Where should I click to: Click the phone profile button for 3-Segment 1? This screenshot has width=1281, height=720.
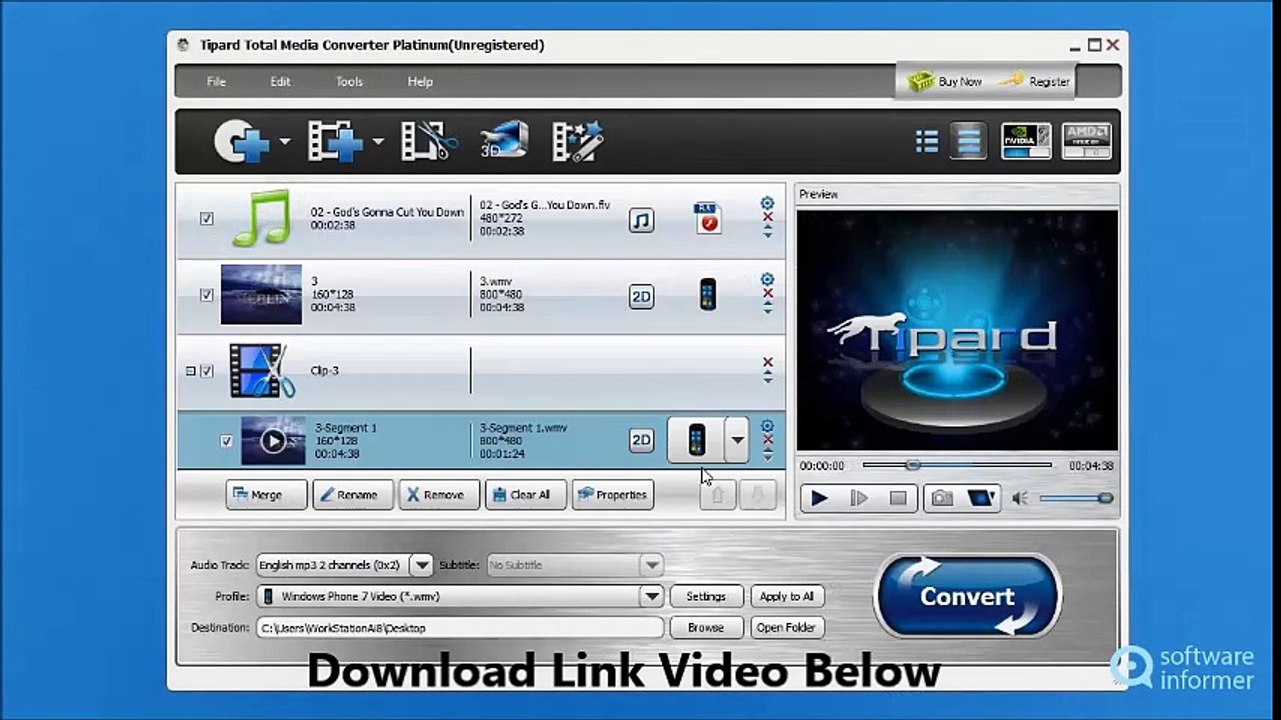tap(696, 440)
